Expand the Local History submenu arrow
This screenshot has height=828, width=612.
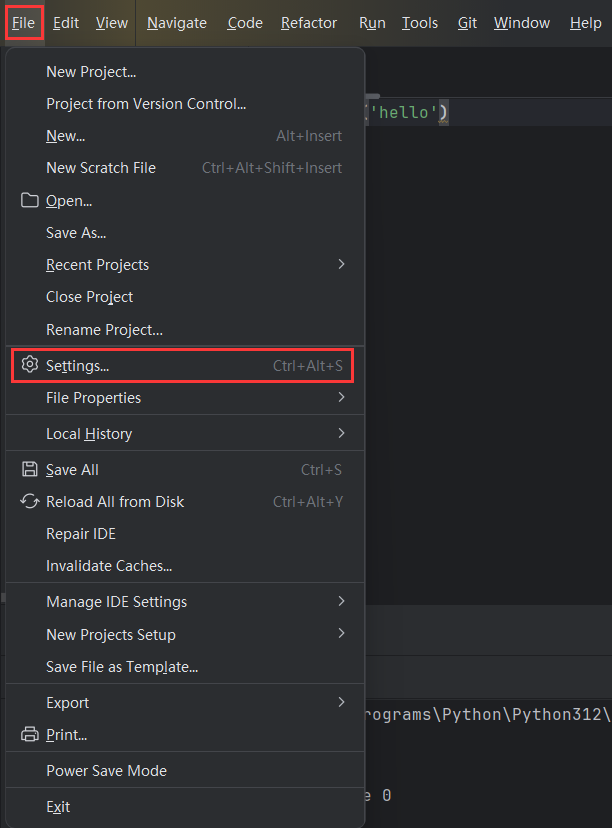pos(341,434)
